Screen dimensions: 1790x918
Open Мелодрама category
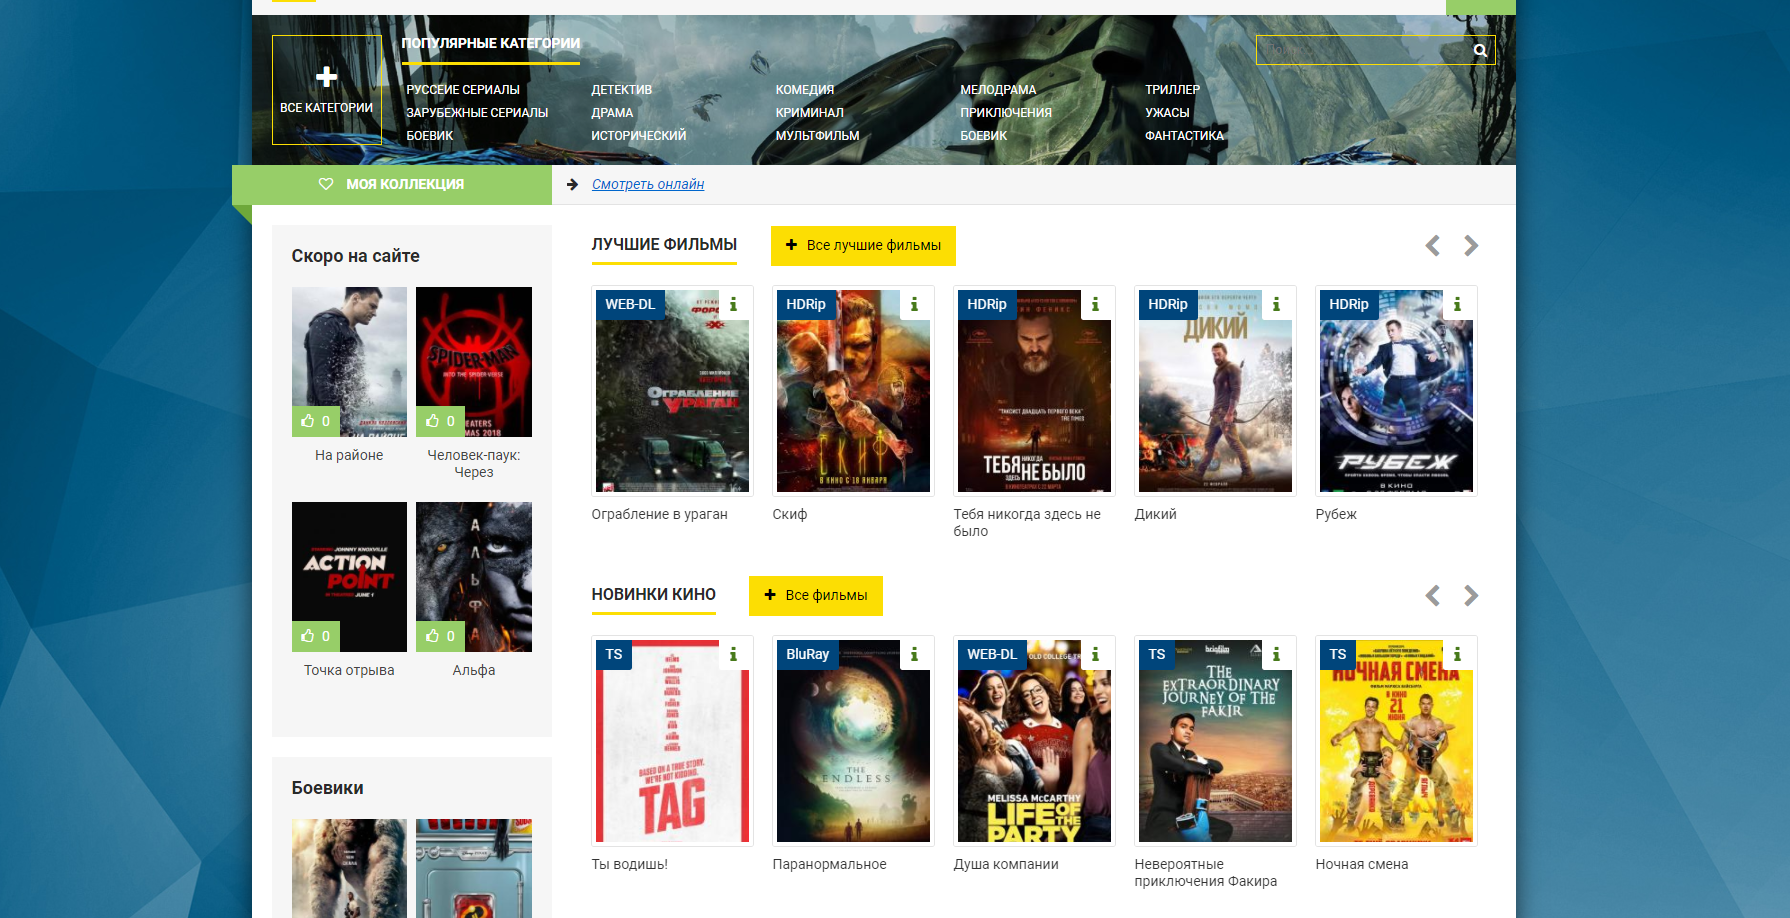click(998, 90)
